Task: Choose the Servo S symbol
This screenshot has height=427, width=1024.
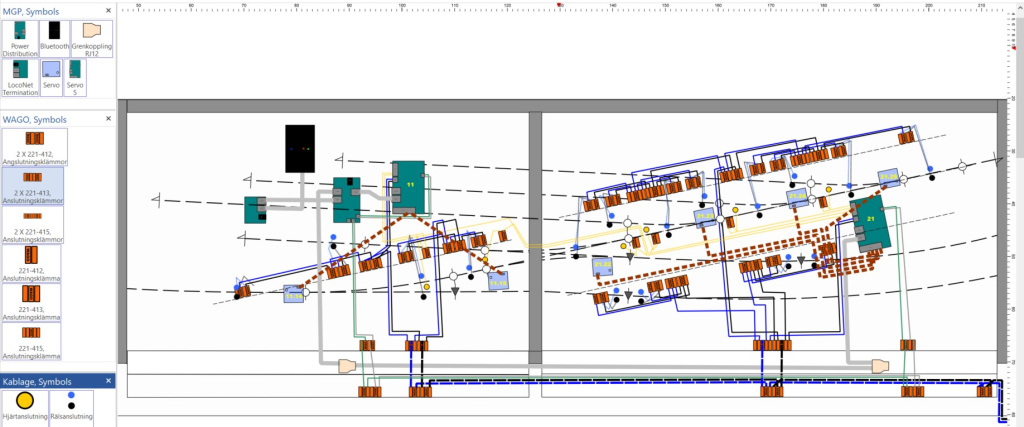Action: tap(72, 76)
